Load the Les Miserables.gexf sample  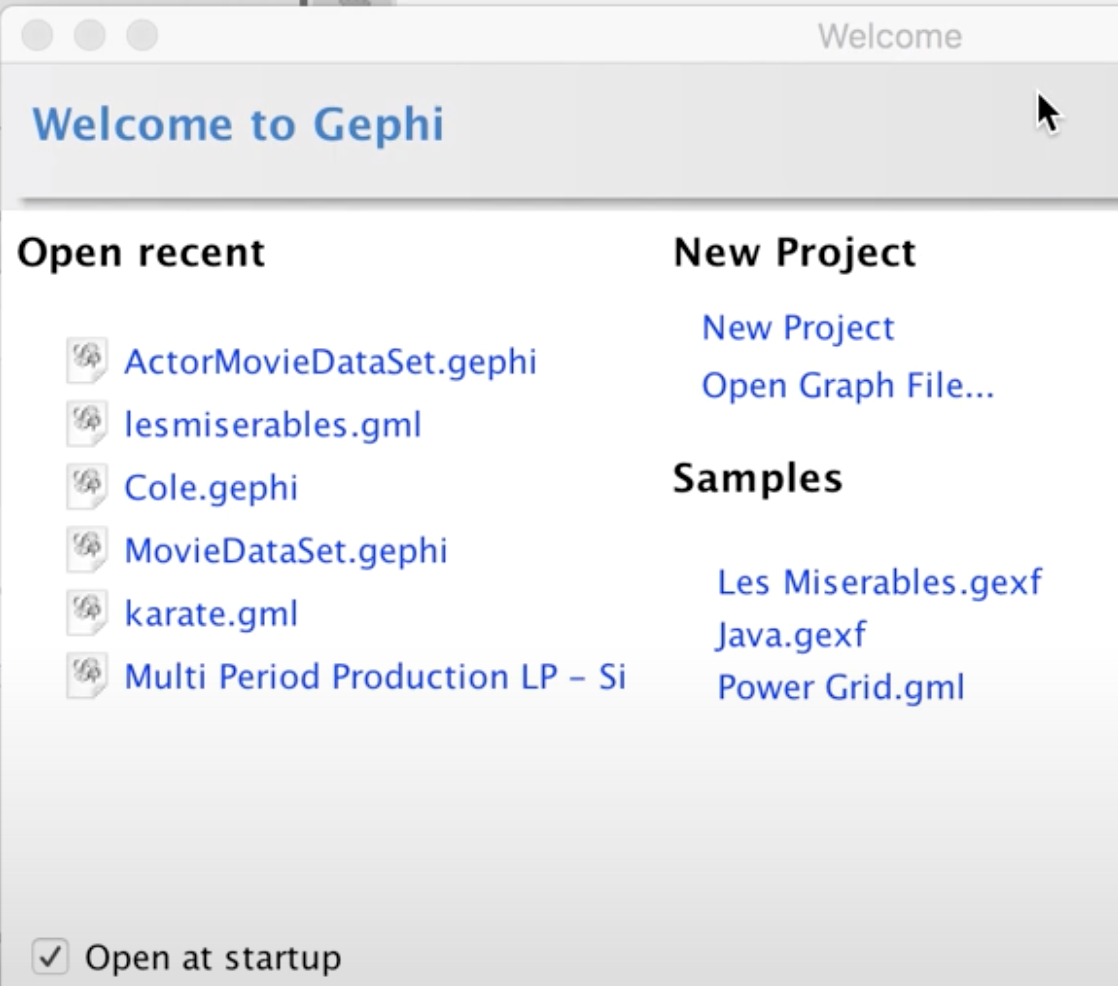(879, 581)
